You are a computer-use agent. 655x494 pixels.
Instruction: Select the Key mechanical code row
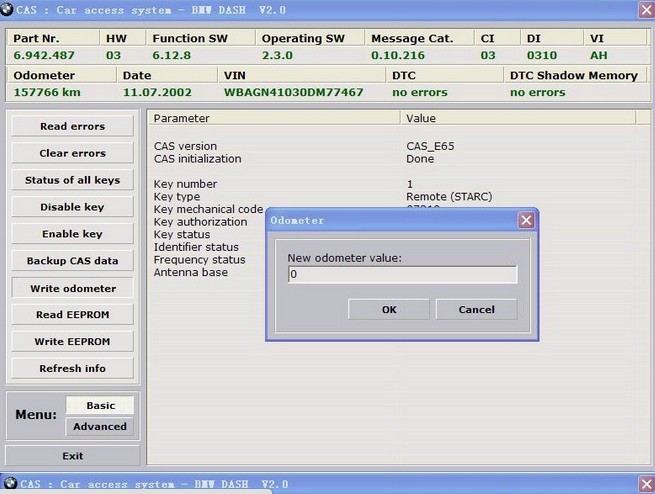[208, 209]
